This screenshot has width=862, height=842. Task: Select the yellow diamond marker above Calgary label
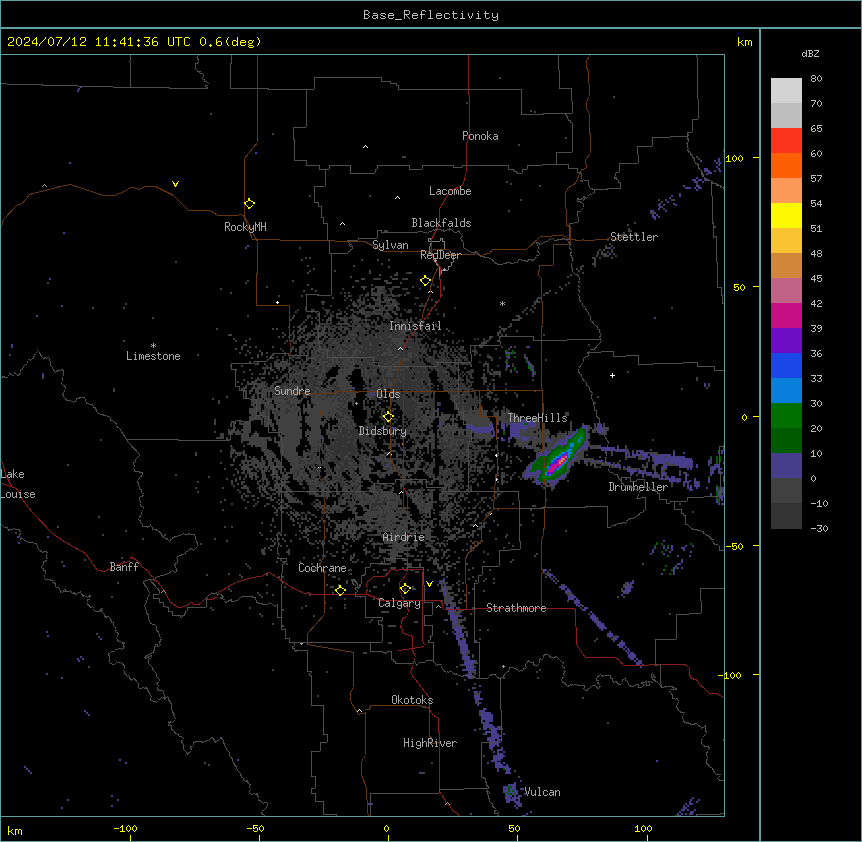coord(406,589)
